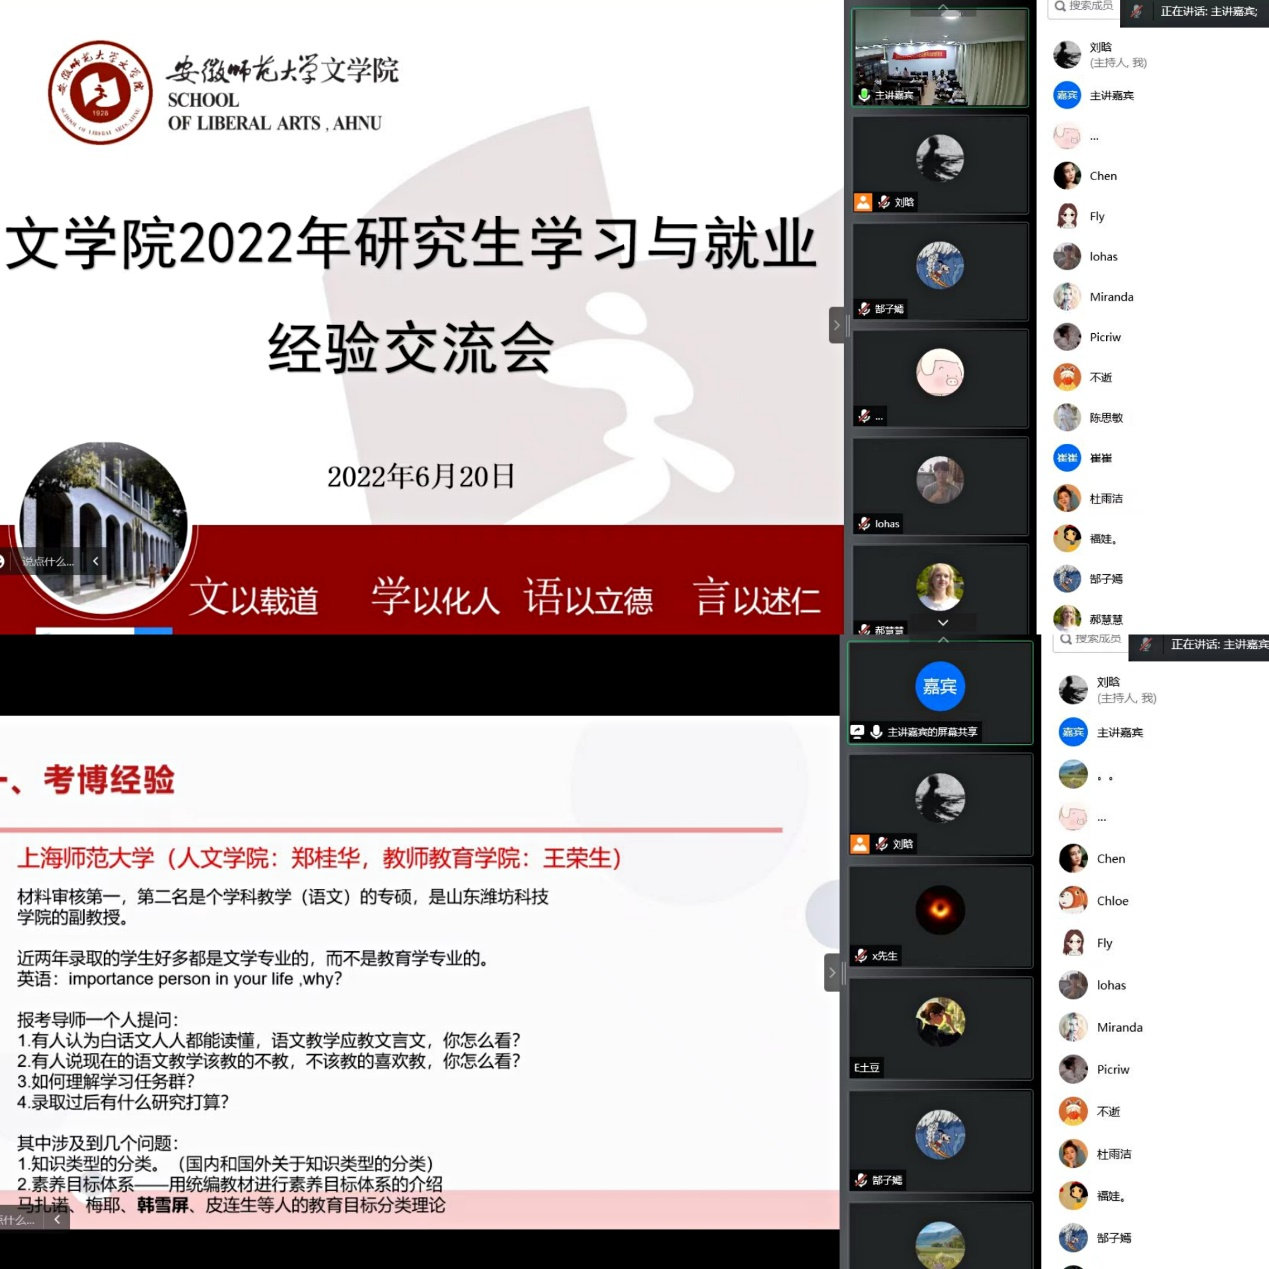Select 陈思敏 in the member list

[x=1106, y=418]
